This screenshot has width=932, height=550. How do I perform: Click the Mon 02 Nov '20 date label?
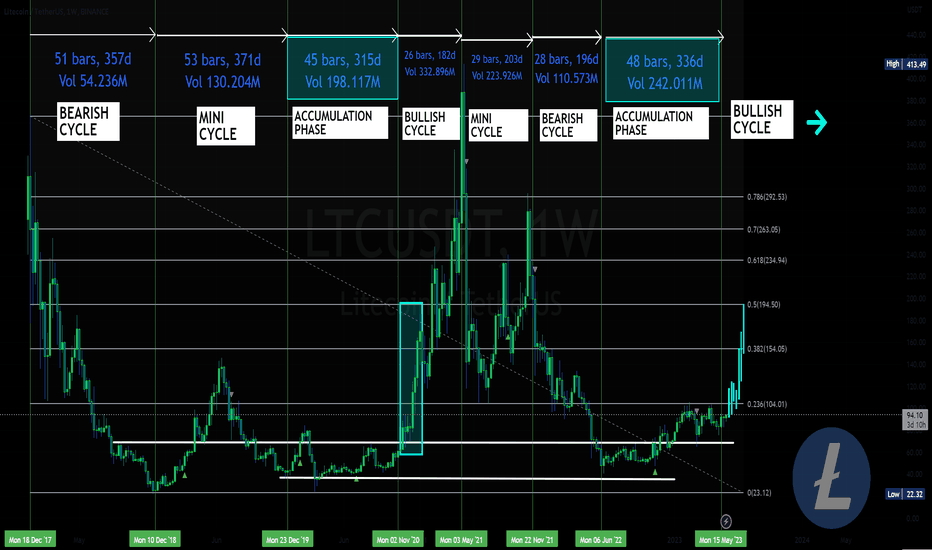coord(398,540)
